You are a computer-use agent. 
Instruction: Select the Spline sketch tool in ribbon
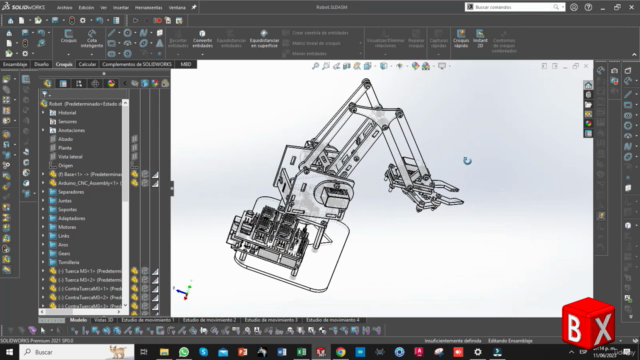143,33
